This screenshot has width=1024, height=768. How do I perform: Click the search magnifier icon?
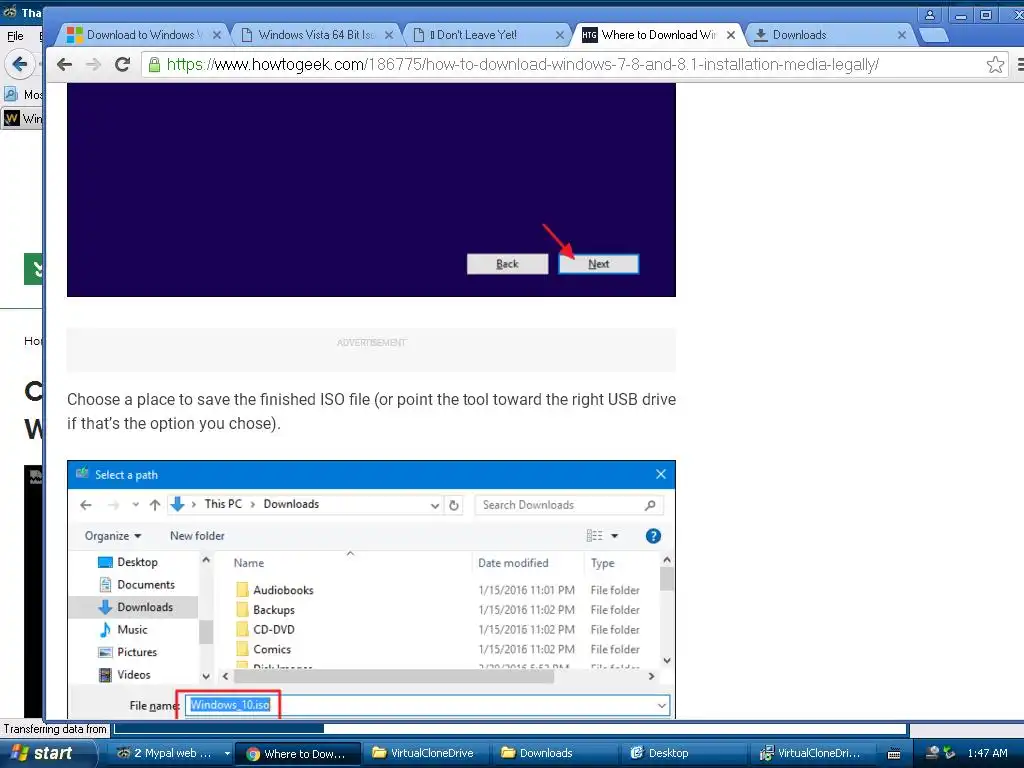[x=650, y=505]
